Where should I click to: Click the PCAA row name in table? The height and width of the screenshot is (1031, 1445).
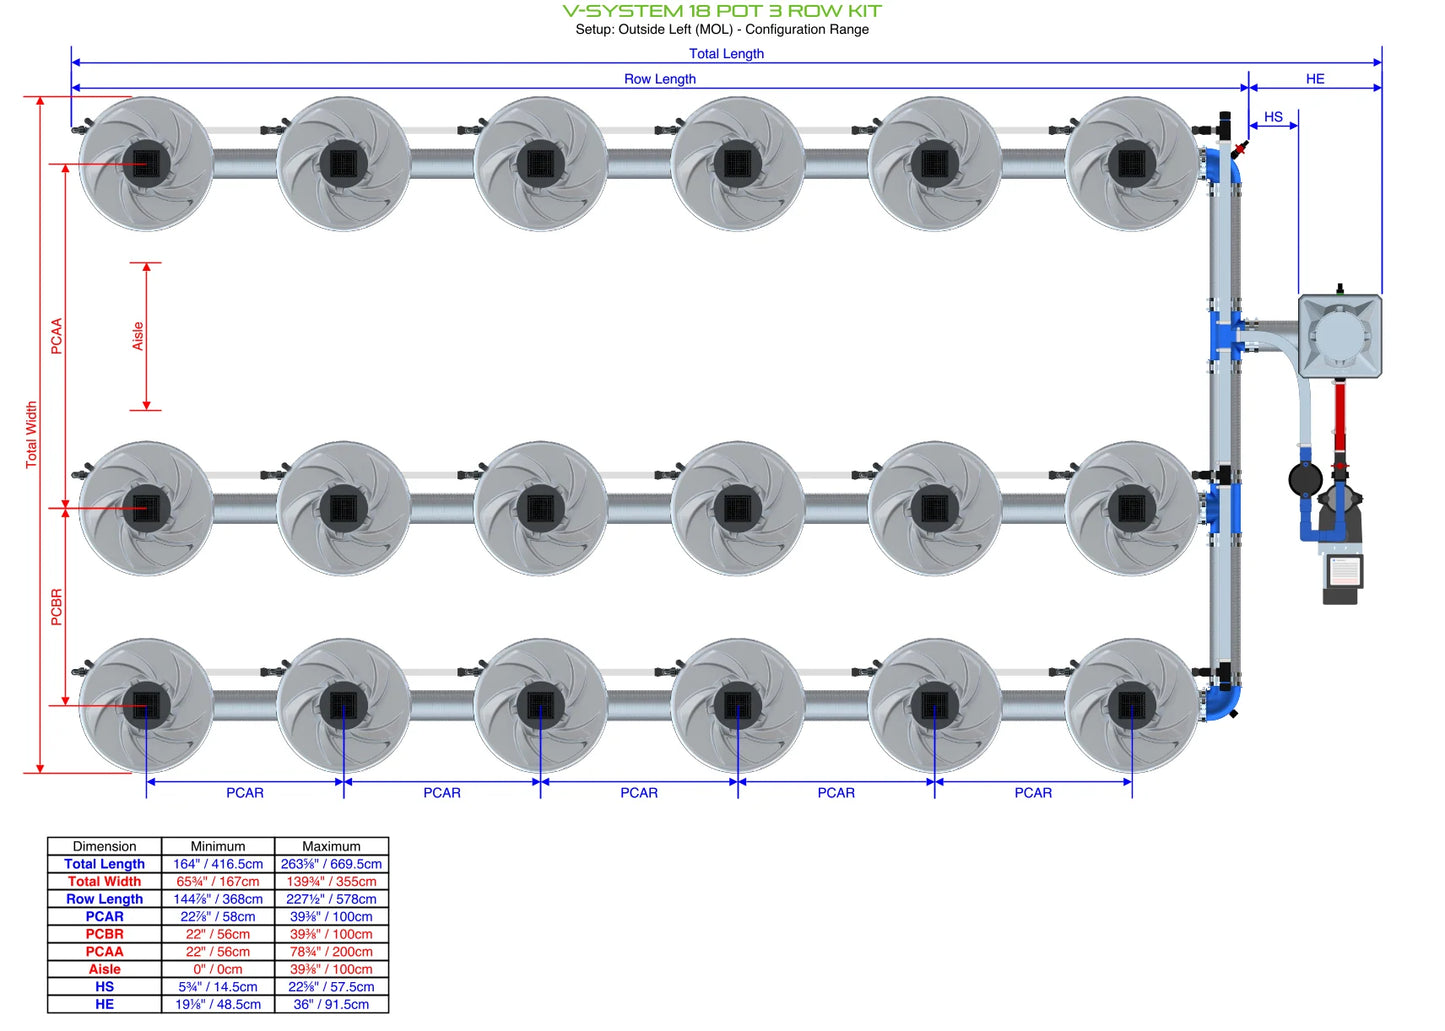tap(105, 952)
